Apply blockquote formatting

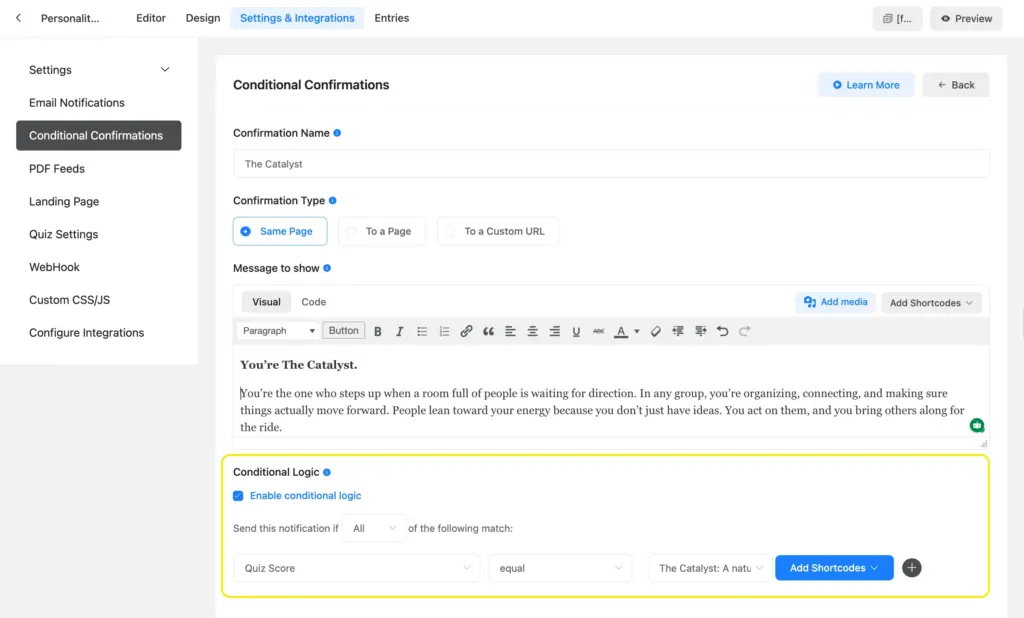point(488,331)
